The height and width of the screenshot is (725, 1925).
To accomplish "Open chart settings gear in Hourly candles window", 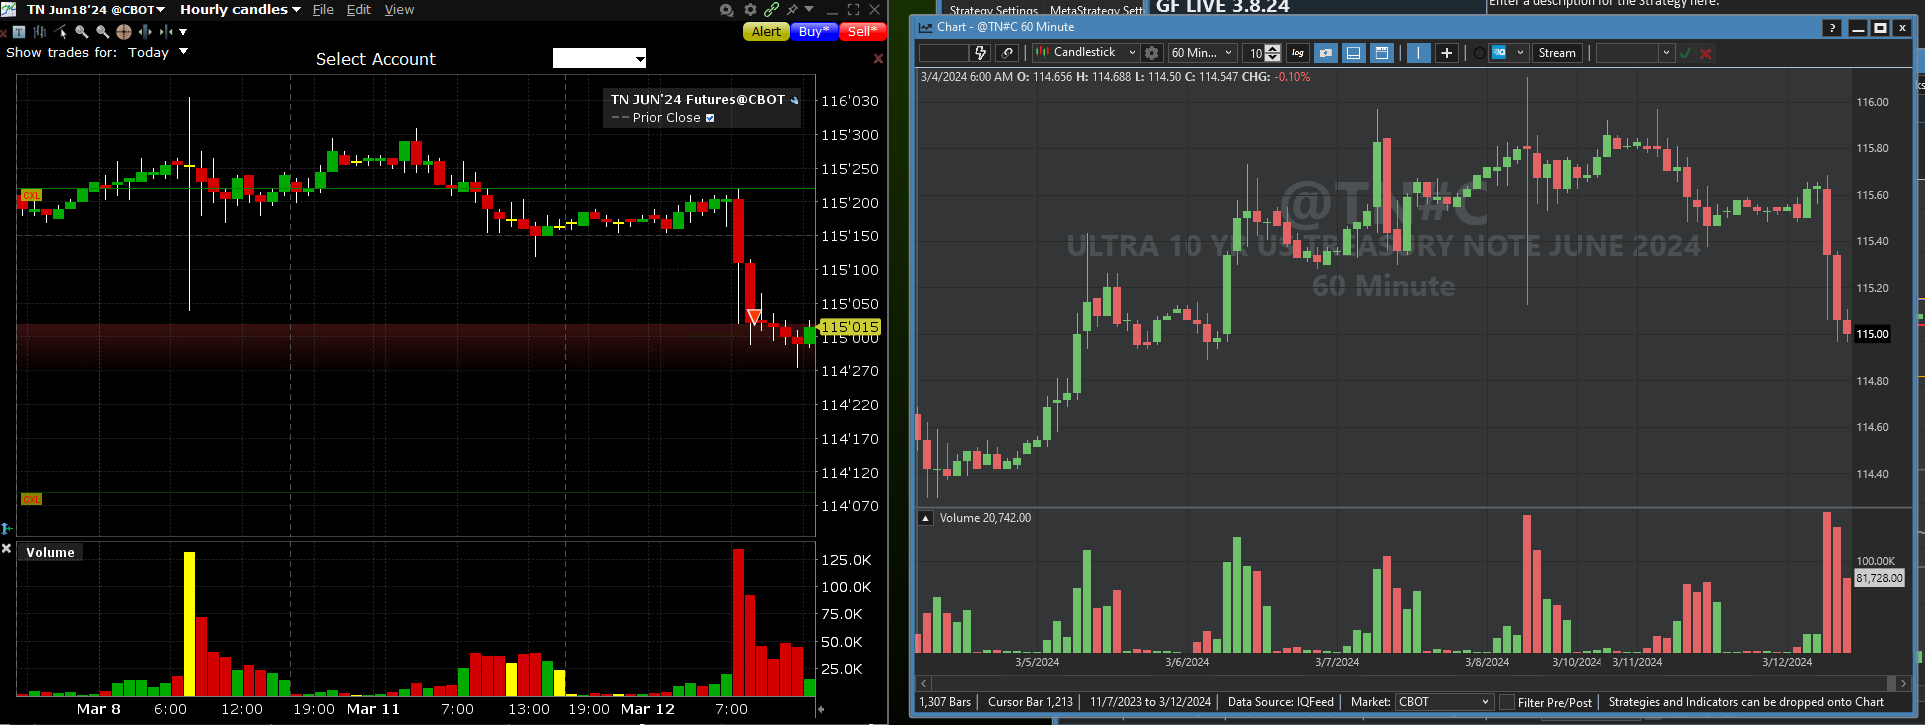I will 750,10.
